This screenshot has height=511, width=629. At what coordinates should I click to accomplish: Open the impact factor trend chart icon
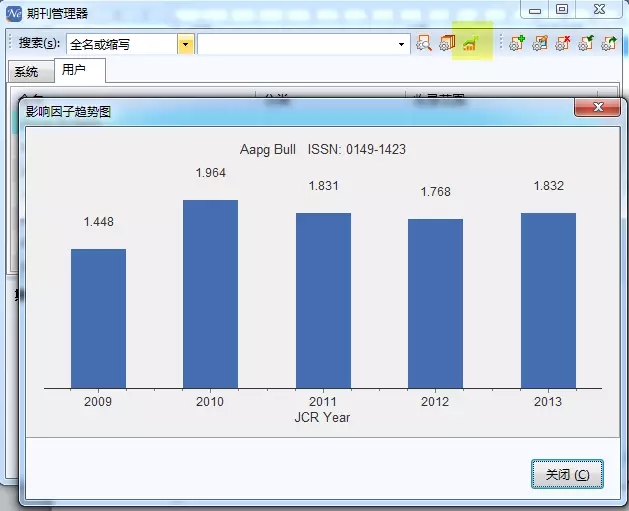click(471, 43)
